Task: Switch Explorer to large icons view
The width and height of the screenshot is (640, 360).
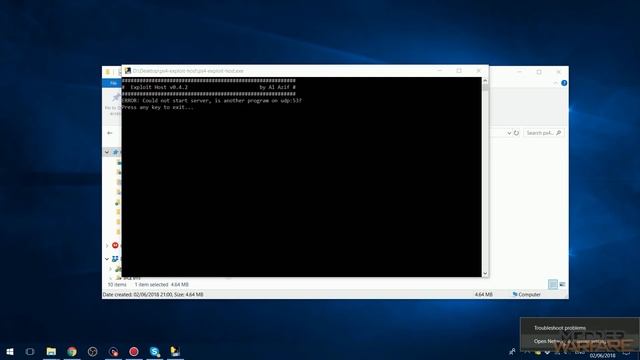Action: click(x=562, y=284)
